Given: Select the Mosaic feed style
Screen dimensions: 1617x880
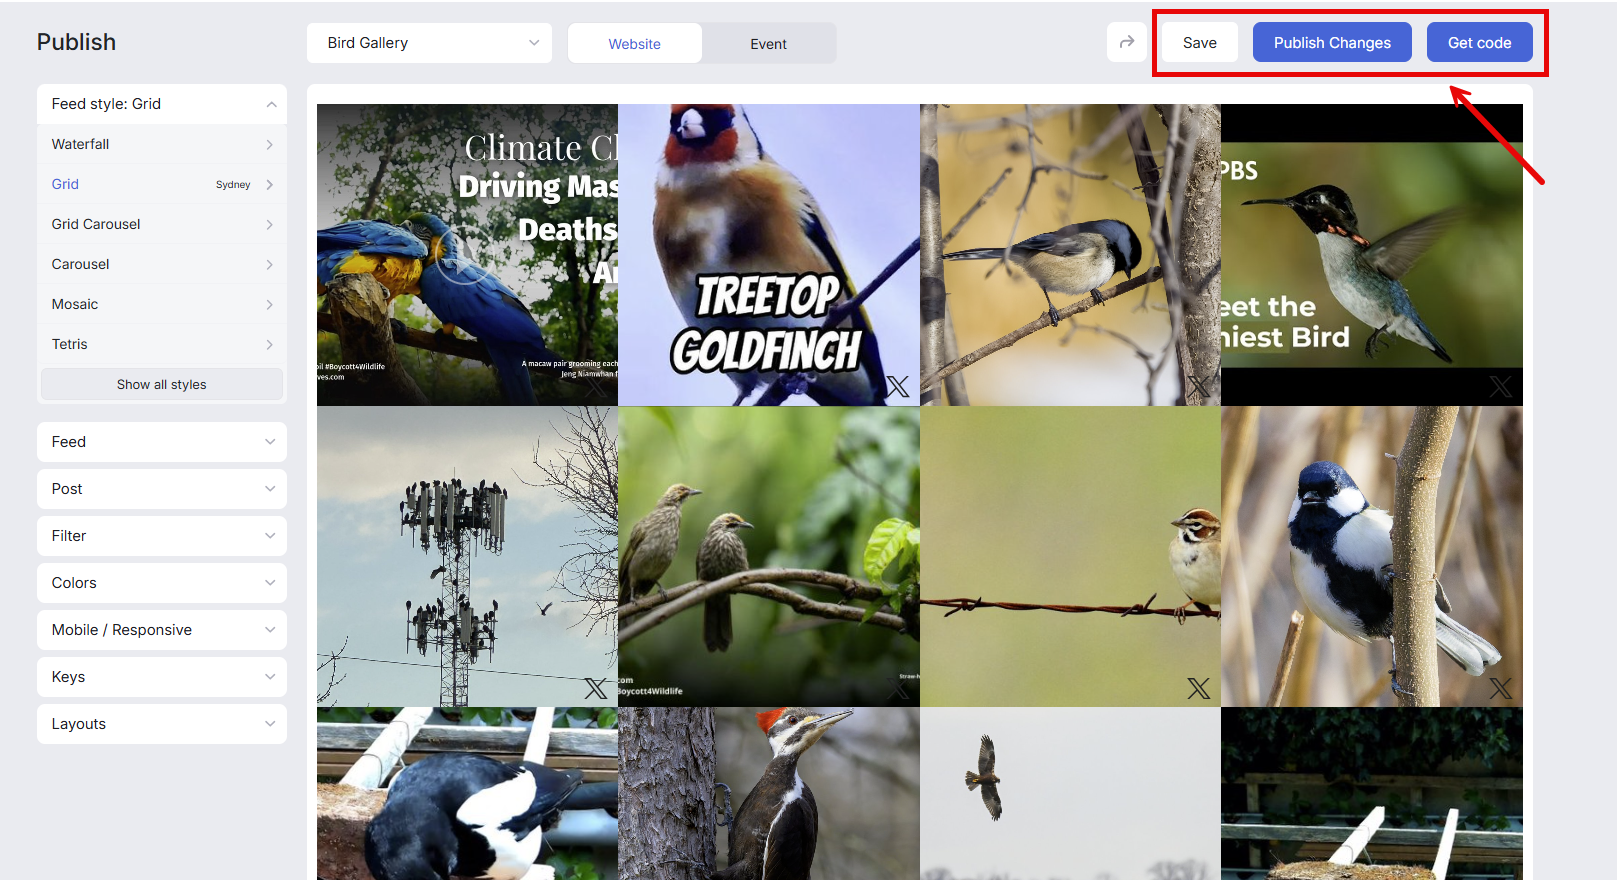Looking at the screenshot, I should (162, 304).
